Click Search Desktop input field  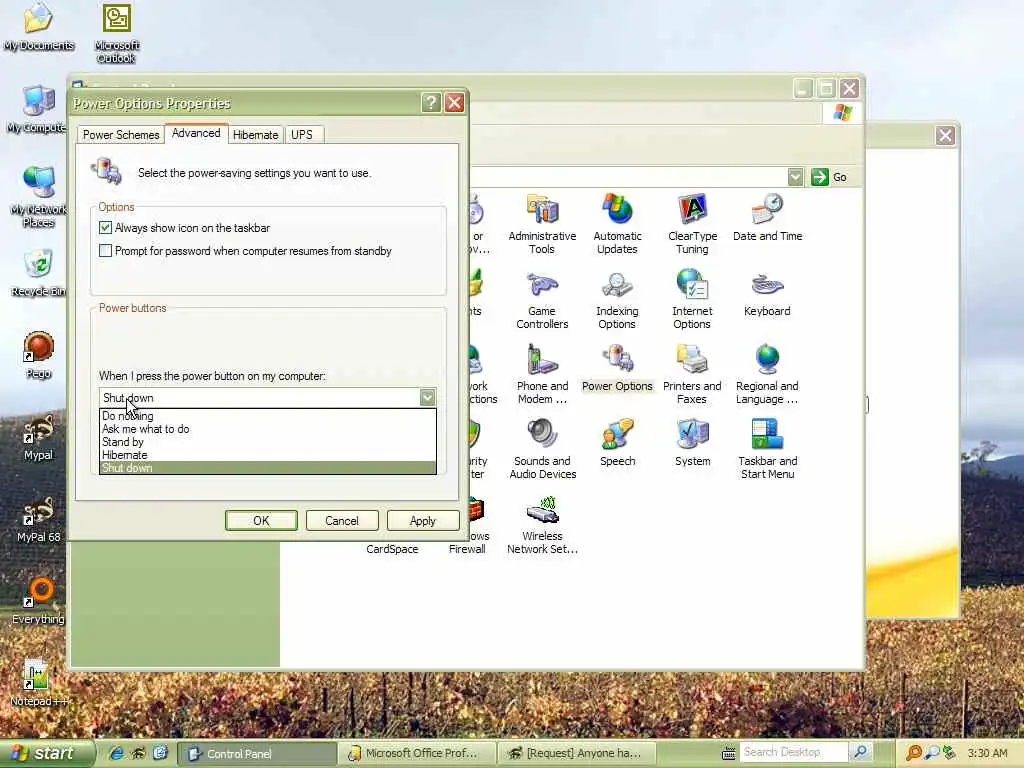click(793, 752)
